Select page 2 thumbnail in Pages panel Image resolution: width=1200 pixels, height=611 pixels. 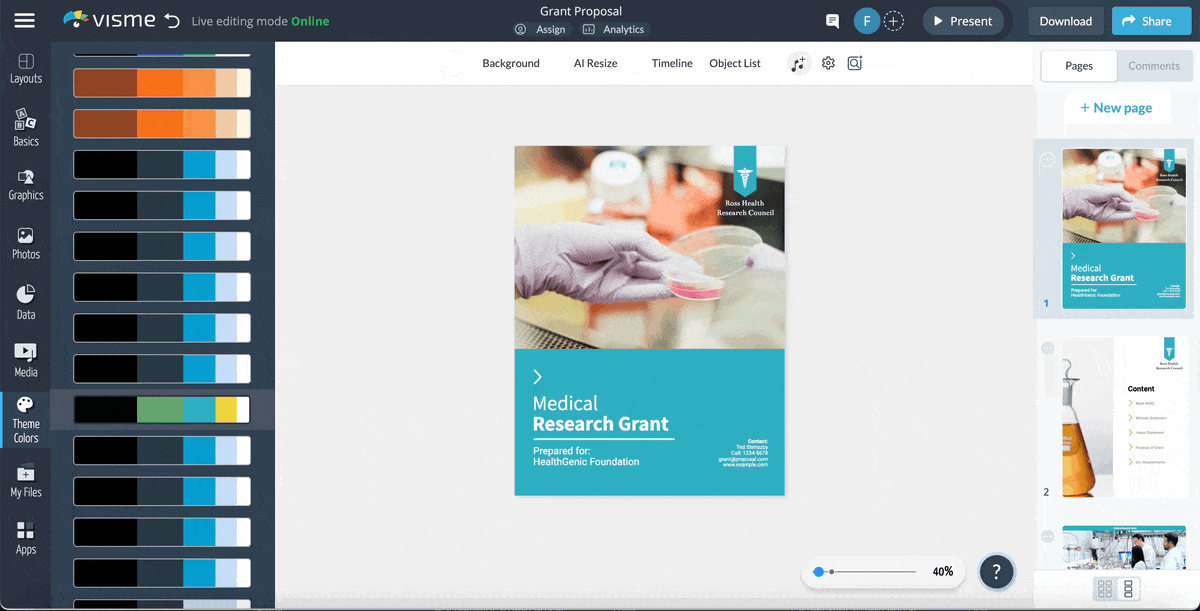[x=1123, y=417]
